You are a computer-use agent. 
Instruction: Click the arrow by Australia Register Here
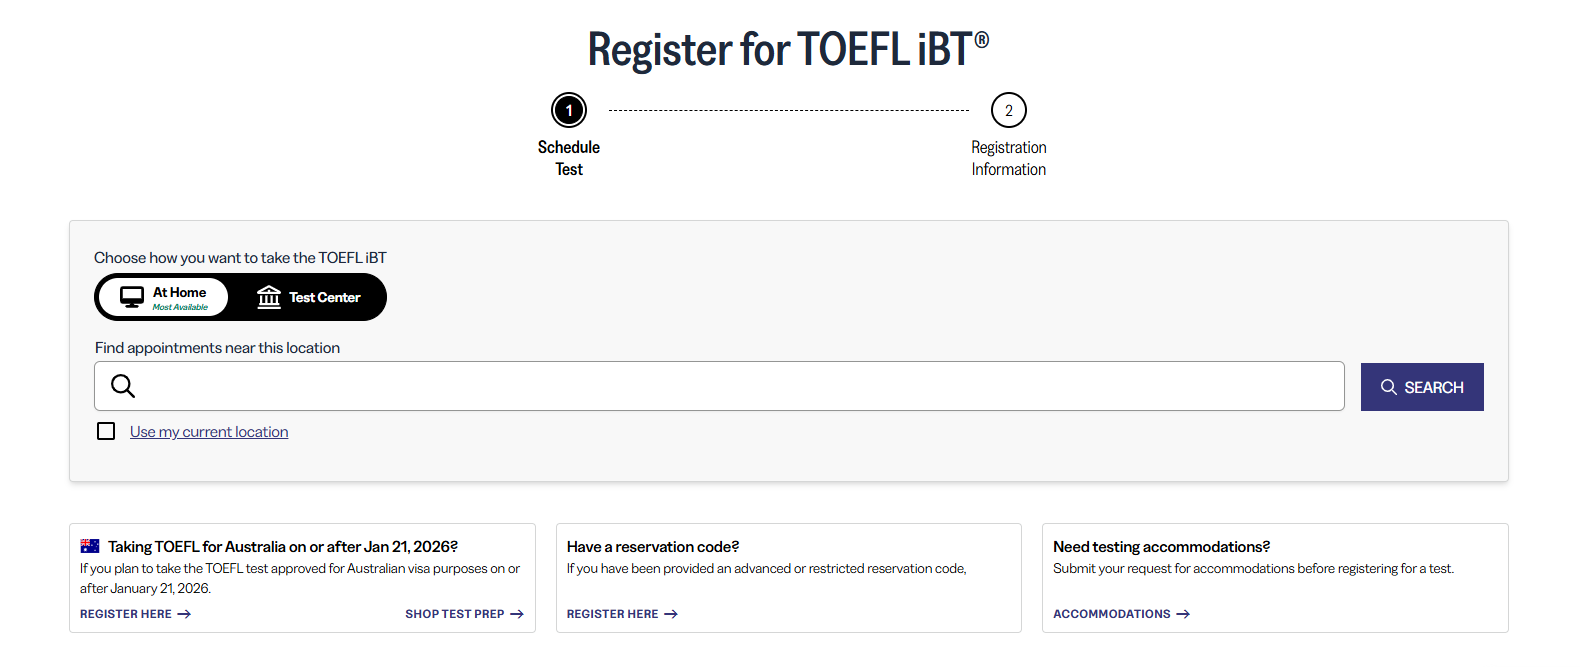click(x=184, y=614)
